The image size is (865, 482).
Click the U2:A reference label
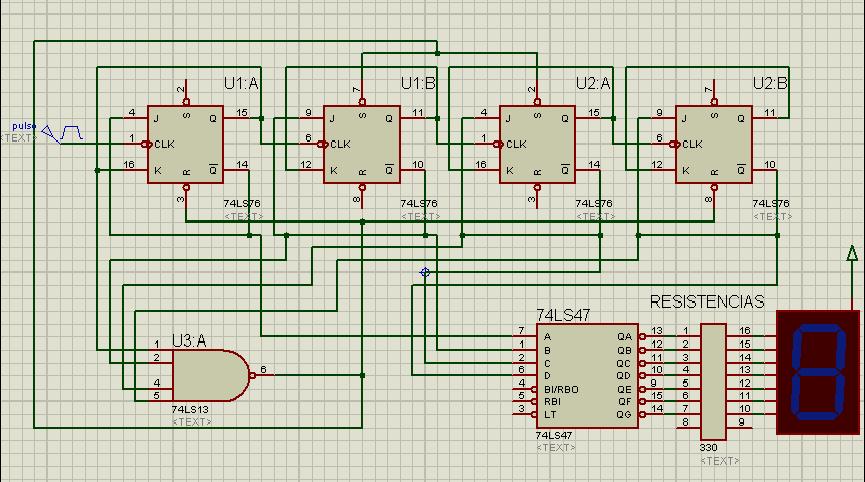[593, 83]
